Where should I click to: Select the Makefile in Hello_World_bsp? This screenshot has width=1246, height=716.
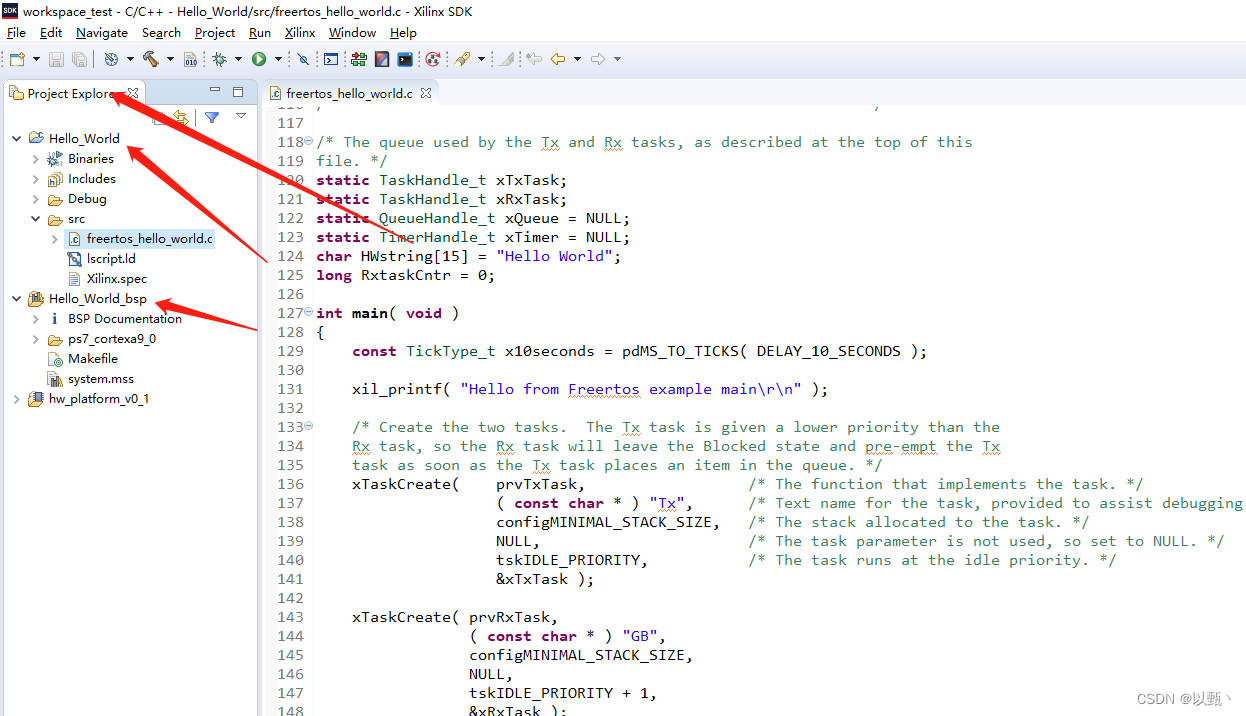(94, 358)
